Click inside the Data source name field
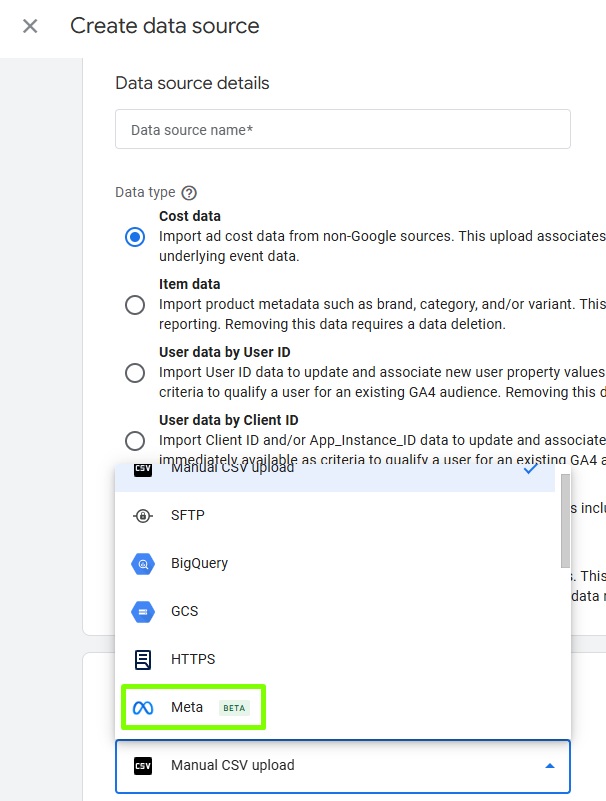The width and height of the screenshot is (606, 801). (x=342, y=128)
